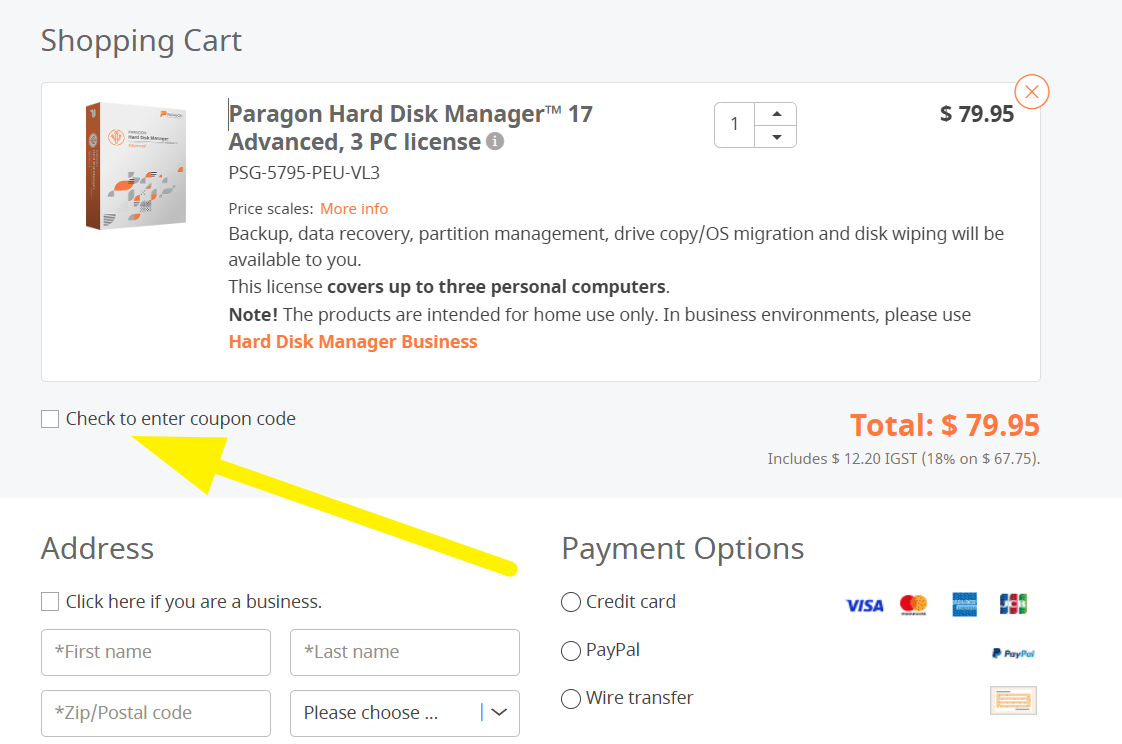Select PayPal payment option
This screenshot has width=1122, height=744.
point(570,651)
